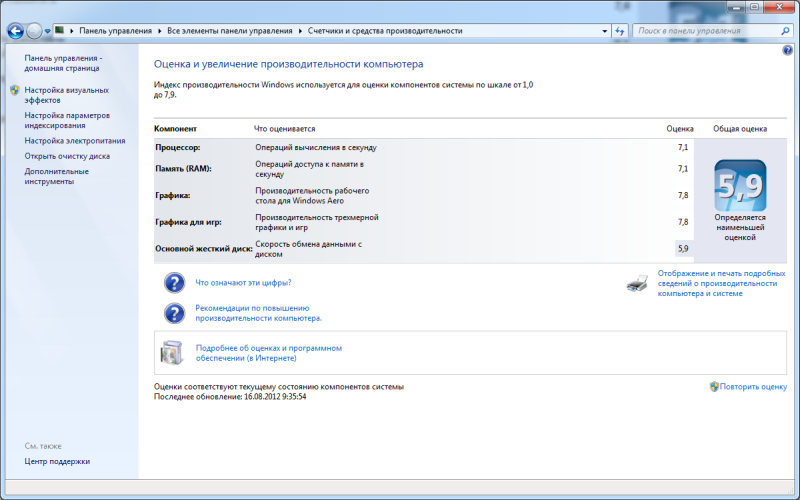Refresh the page with the address bar button
The image size is (800, 500).
(x=620, y=31)
